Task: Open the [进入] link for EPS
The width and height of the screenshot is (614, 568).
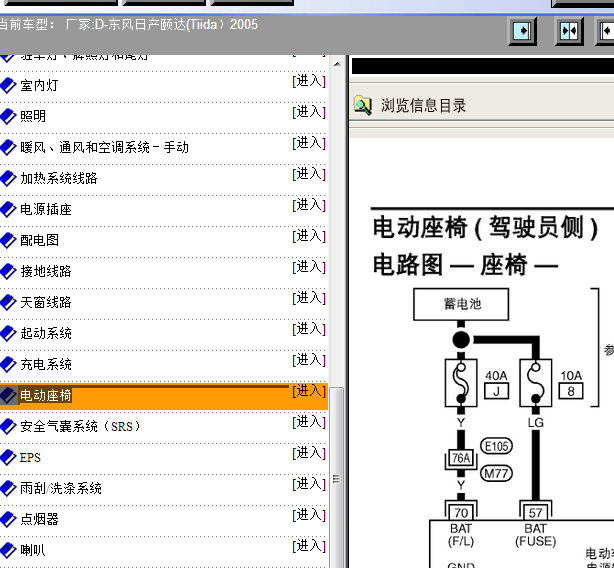Action: click(309, 453)
